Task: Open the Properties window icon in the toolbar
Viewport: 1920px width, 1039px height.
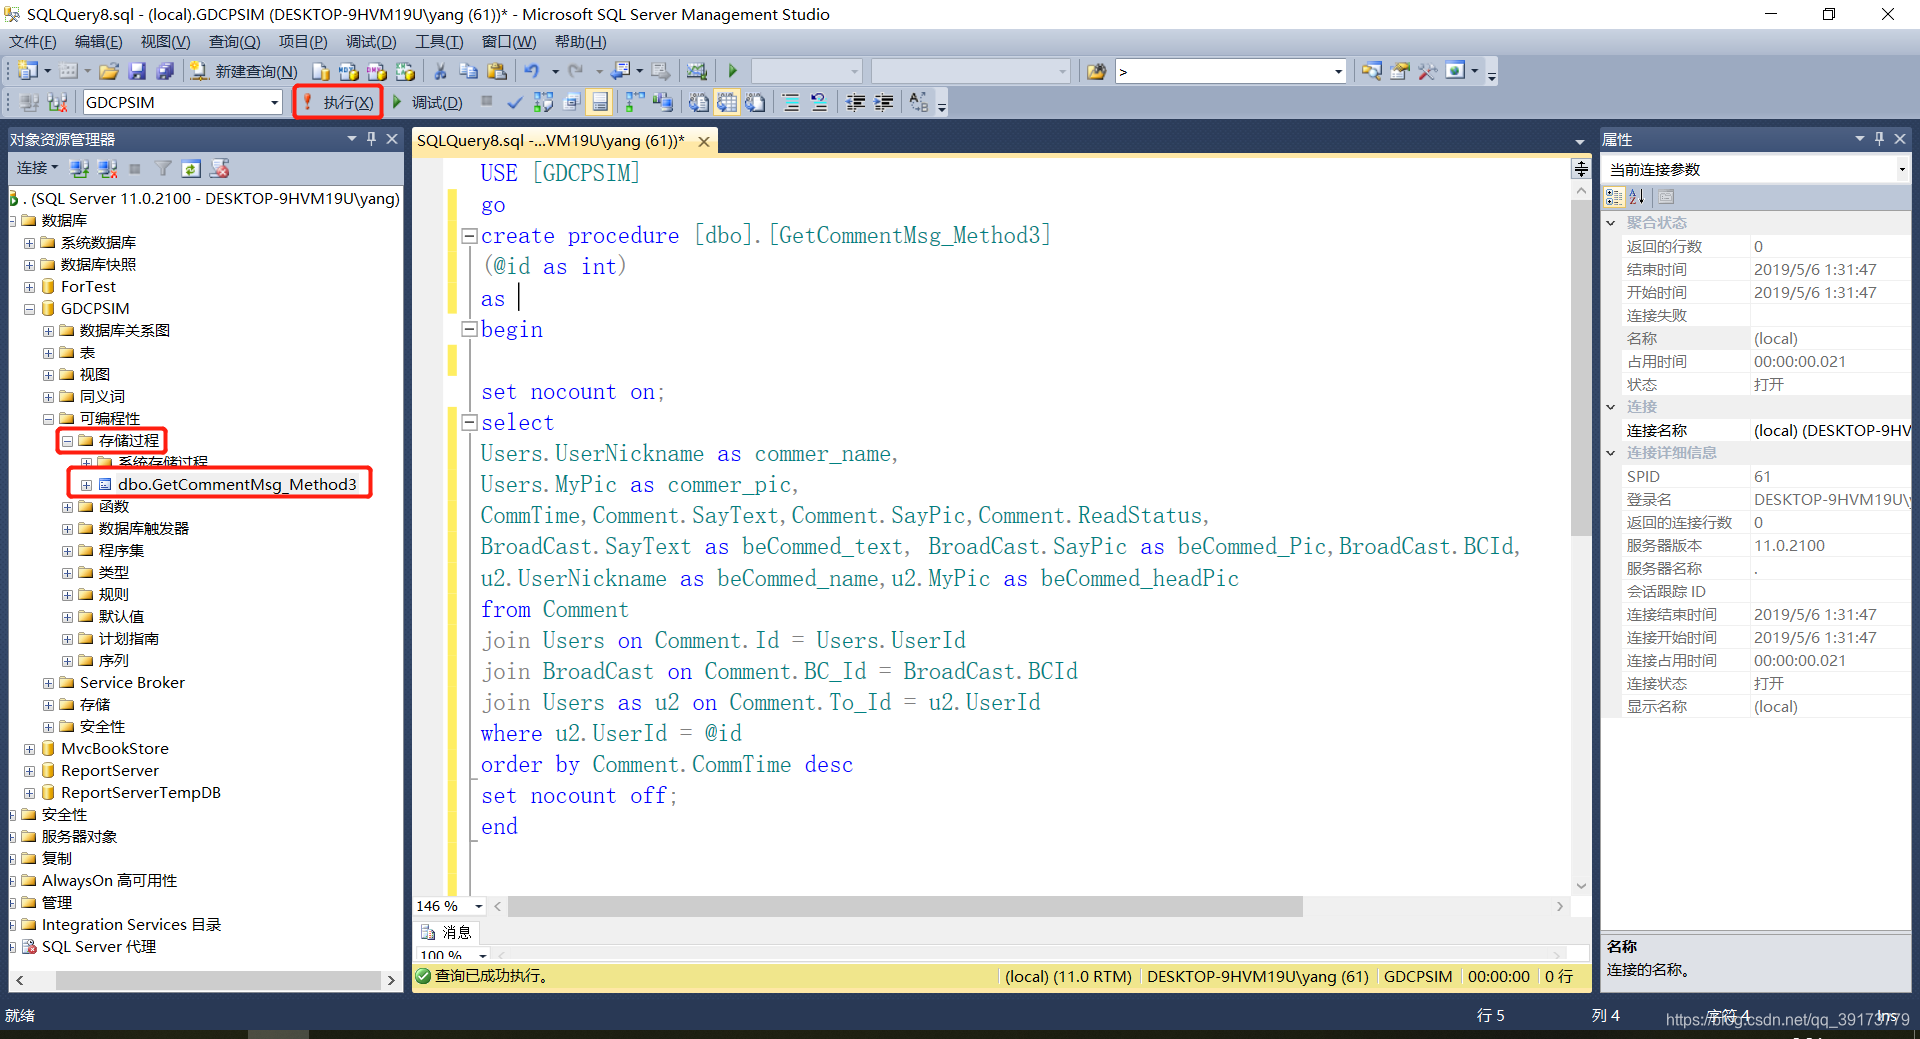Action: pyautogui.click(x=1400, y=71)
